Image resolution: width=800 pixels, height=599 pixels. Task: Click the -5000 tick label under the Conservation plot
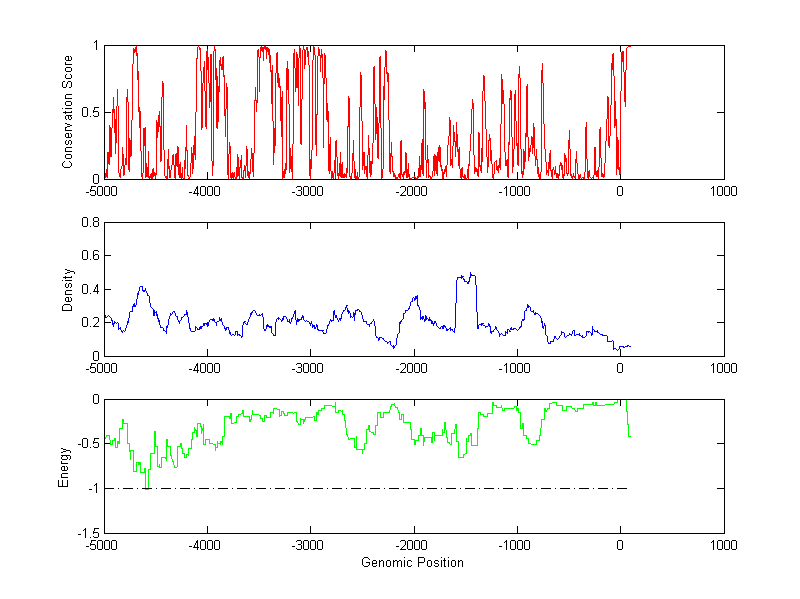(x=103, y=191)
